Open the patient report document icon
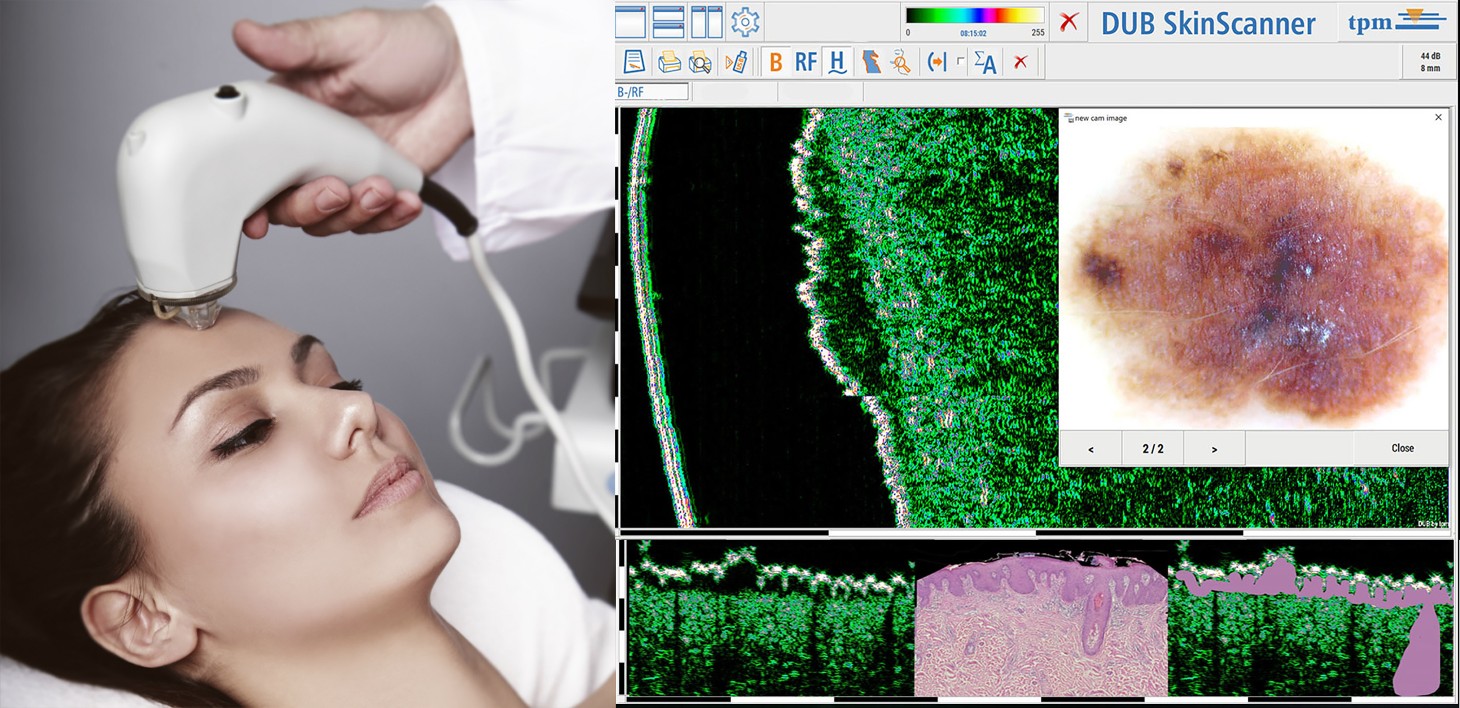Viewport: 1460px width, 708px height. 633,62
